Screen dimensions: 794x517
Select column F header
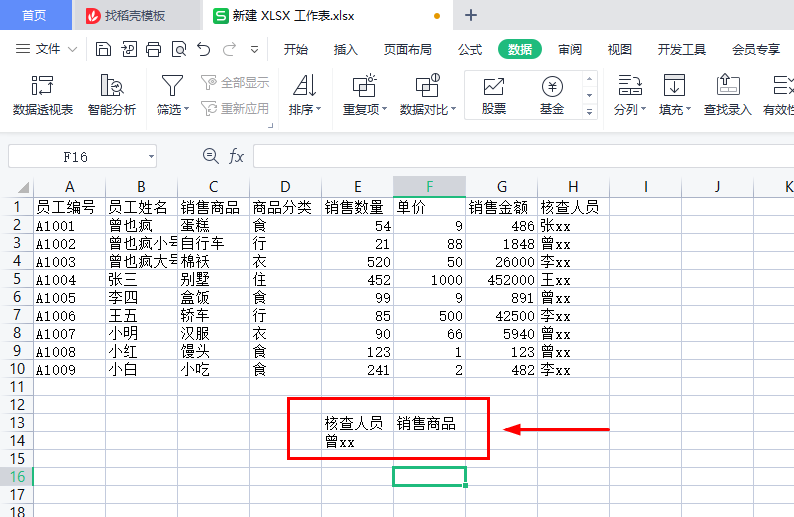[429, 187]
